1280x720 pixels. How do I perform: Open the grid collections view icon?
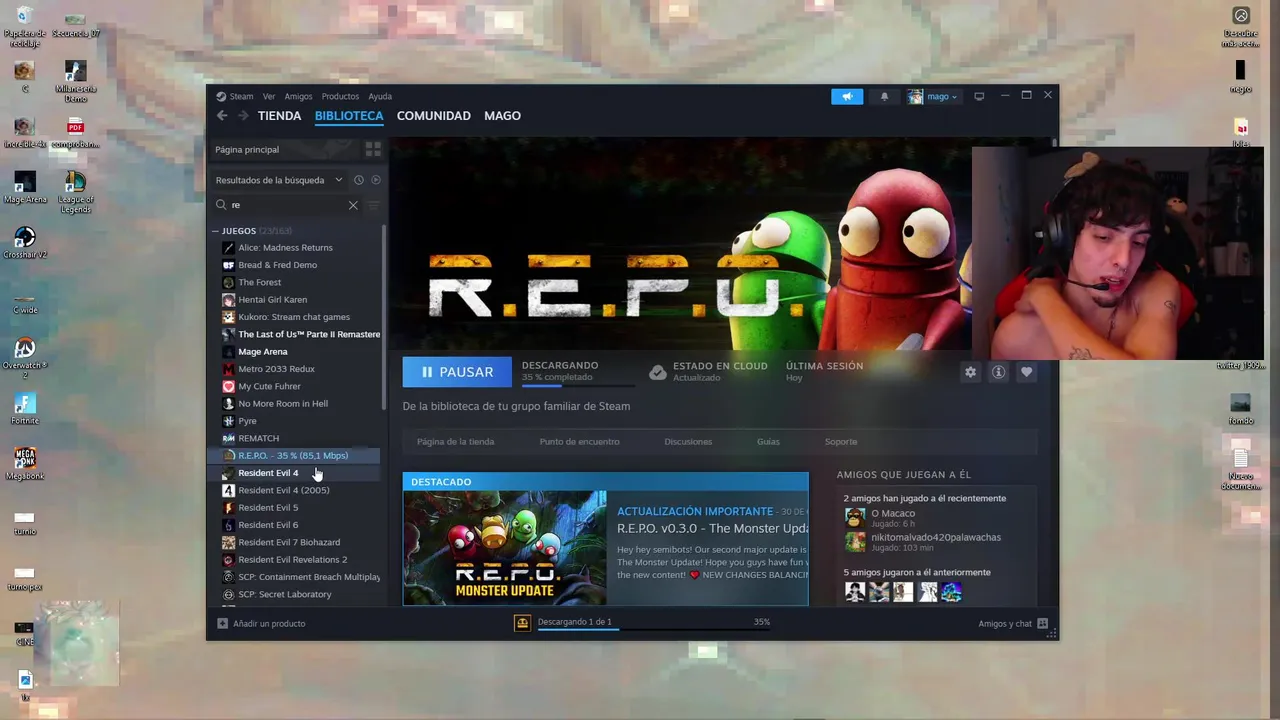[x=373, y=149]
